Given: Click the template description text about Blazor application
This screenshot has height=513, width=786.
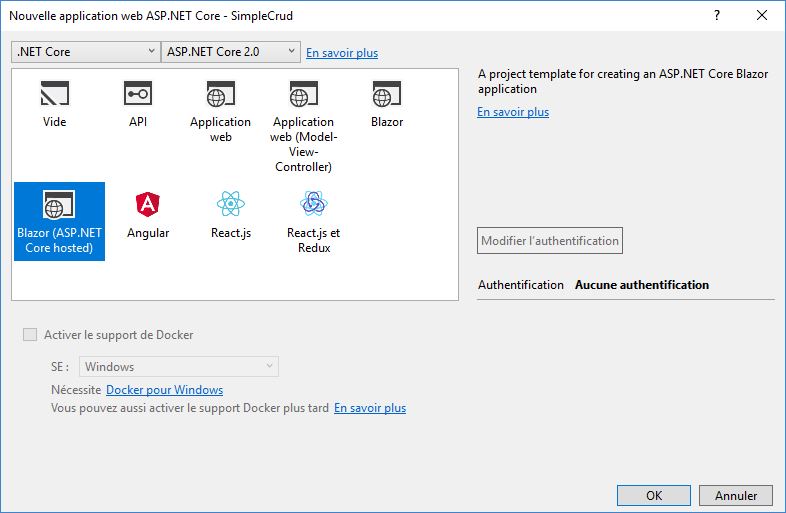Looking at the screenshot, I should coord(623,81).
